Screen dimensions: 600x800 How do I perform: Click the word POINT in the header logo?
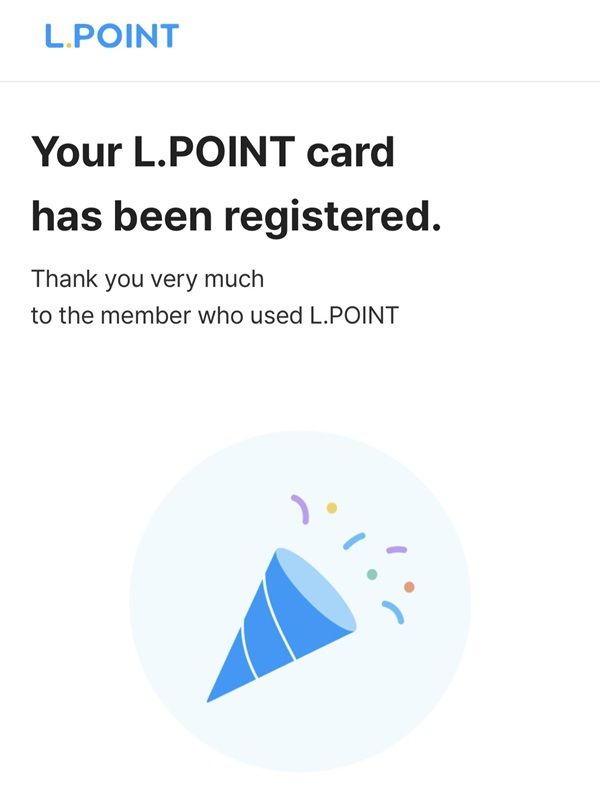[127, 36]
